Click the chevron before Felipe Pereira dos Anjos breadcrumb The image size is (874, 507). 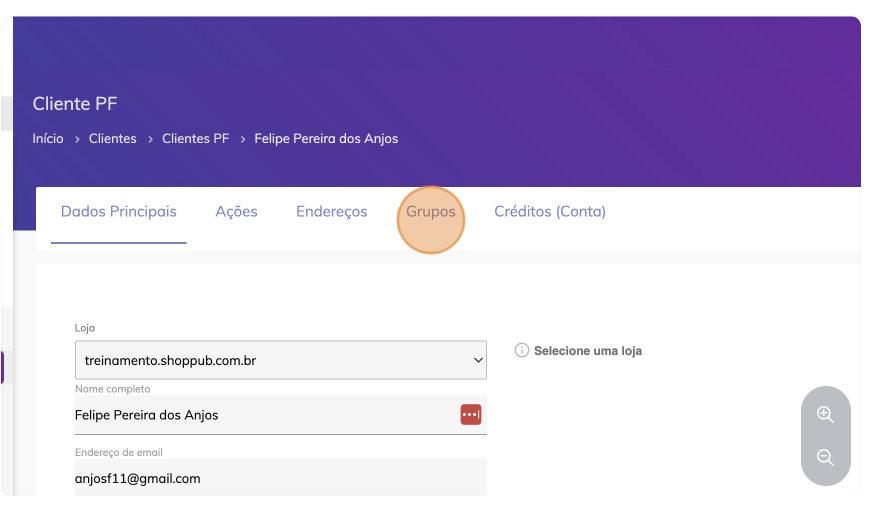pyautogui.click(x=242, y=139)
